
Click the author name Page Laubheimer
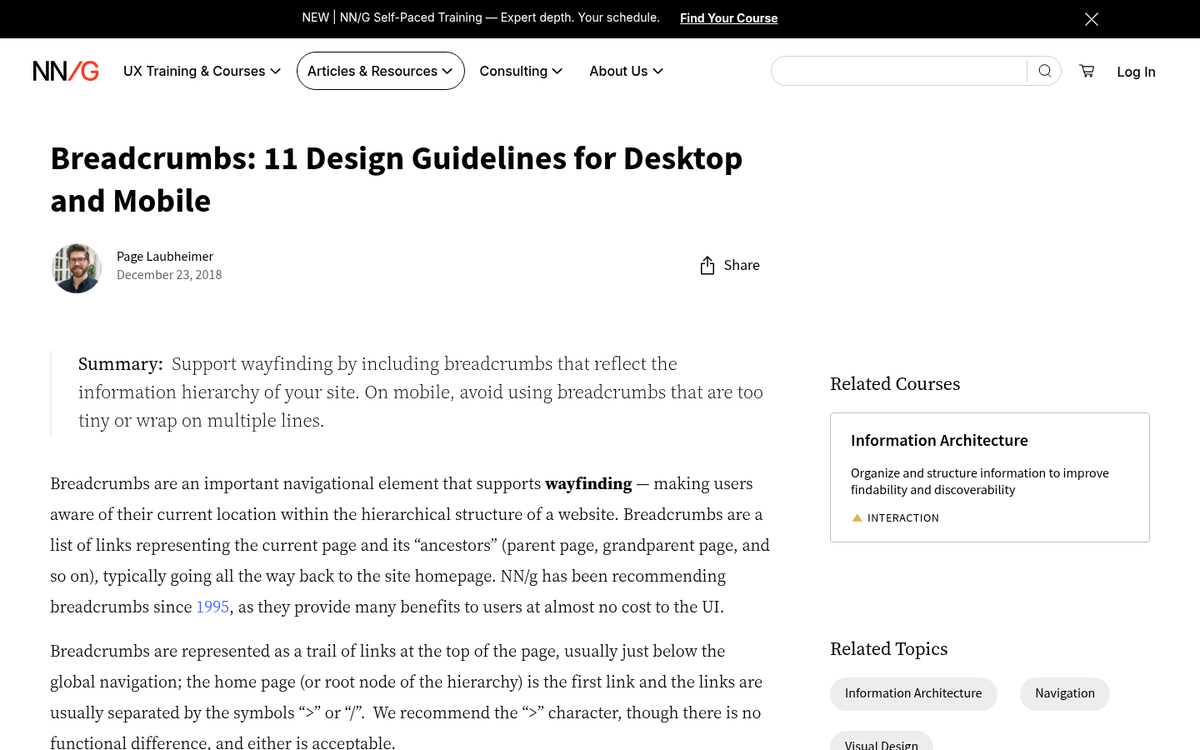(x=164, y=256)
